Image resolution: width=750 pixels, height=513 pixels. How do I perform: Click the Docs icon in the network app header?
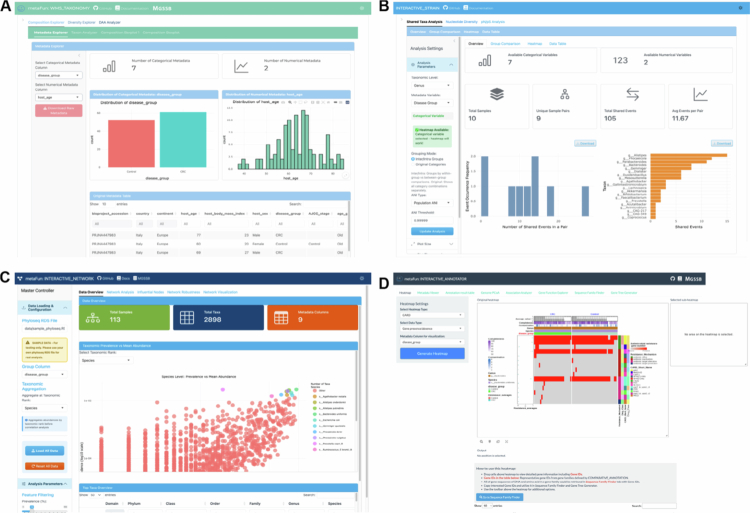(119, 278)
